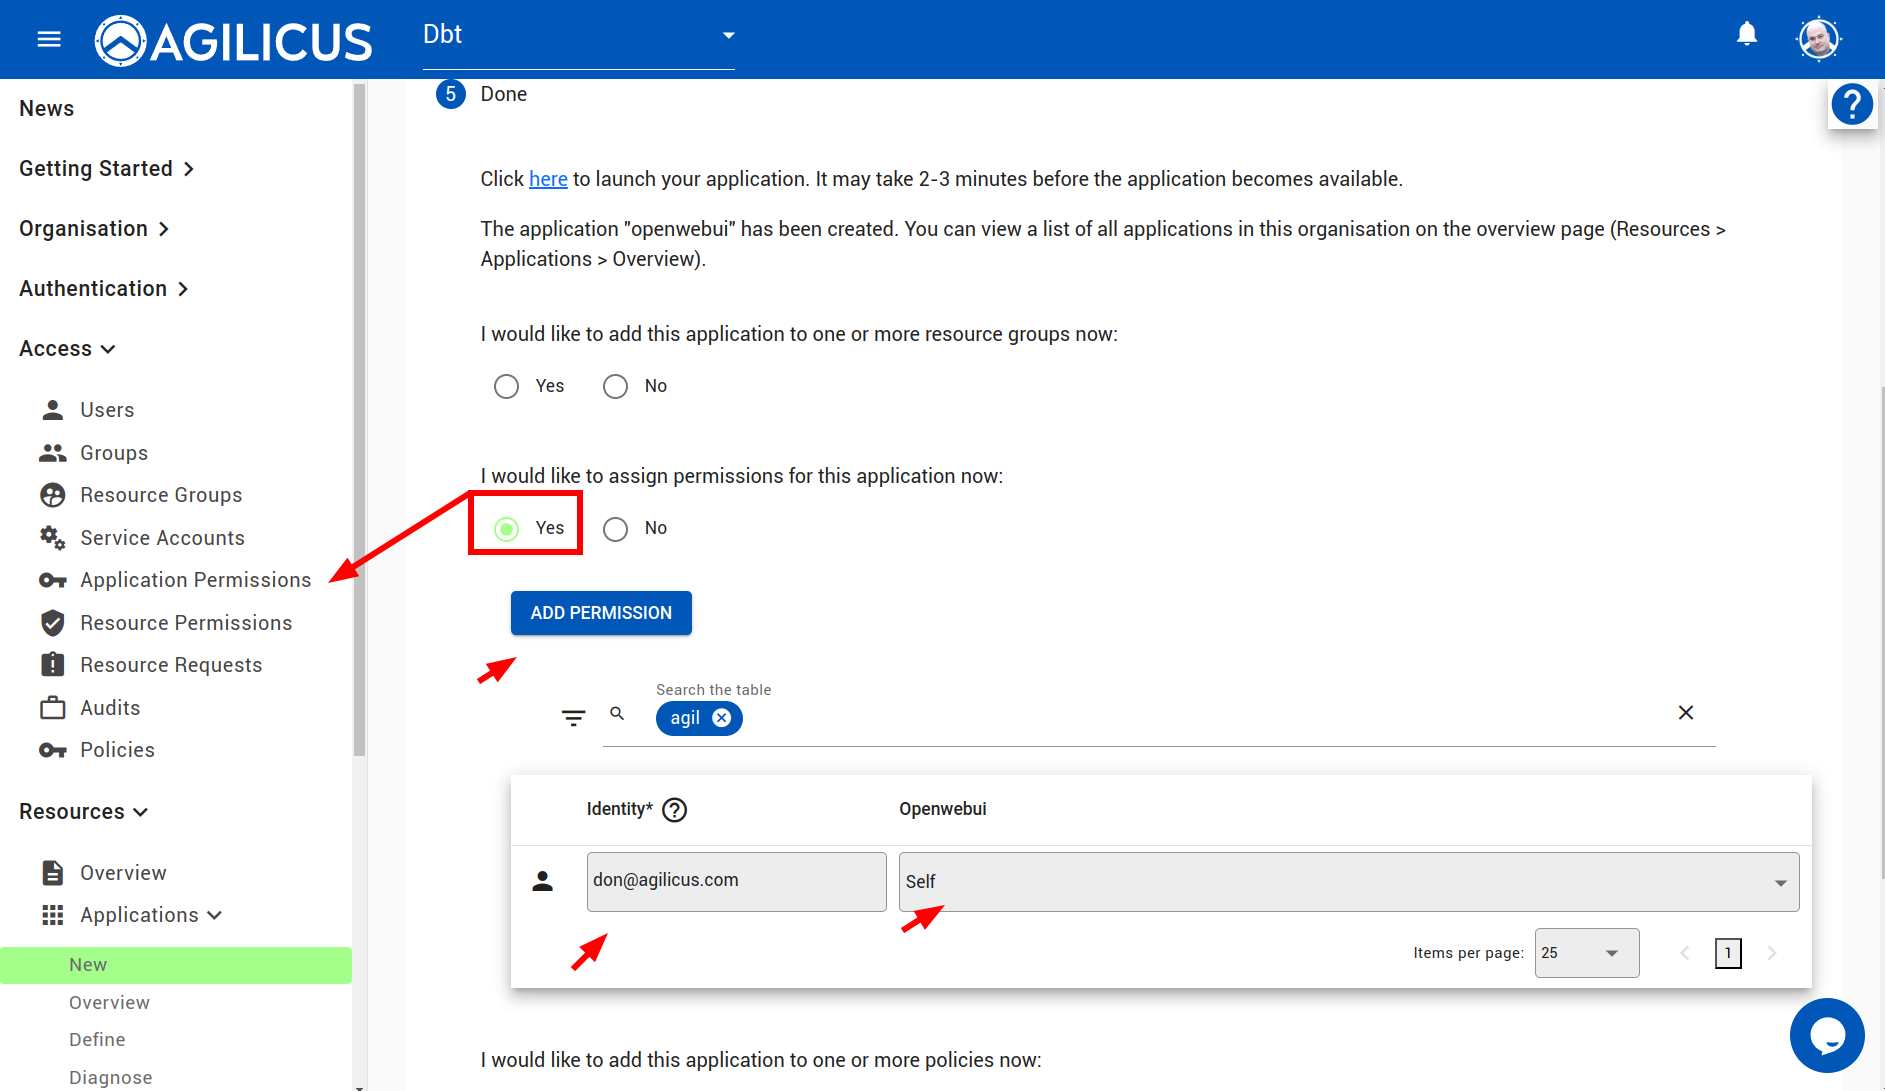Click the chat bubble icon
Screen dimensions: 1885x1091
click(1827, 1036)
